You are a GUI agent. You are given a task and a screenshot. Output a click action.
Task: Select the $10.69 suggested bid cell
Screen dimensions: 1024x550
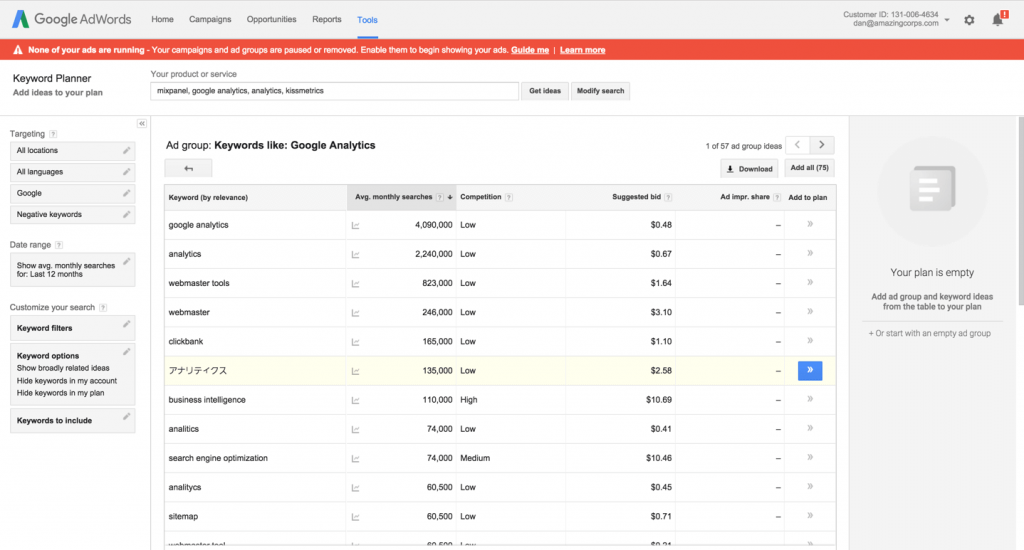(659, 400)
